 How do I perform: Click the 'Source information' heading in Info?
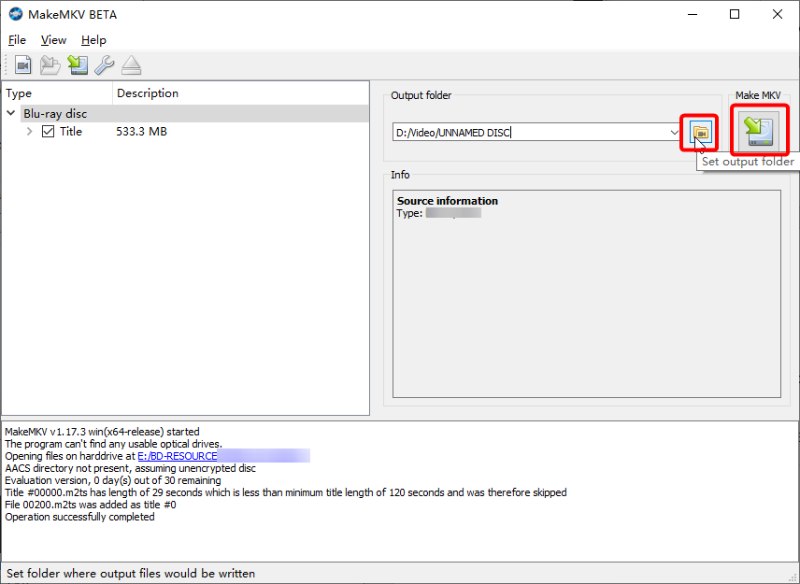(x=447, y=201)
